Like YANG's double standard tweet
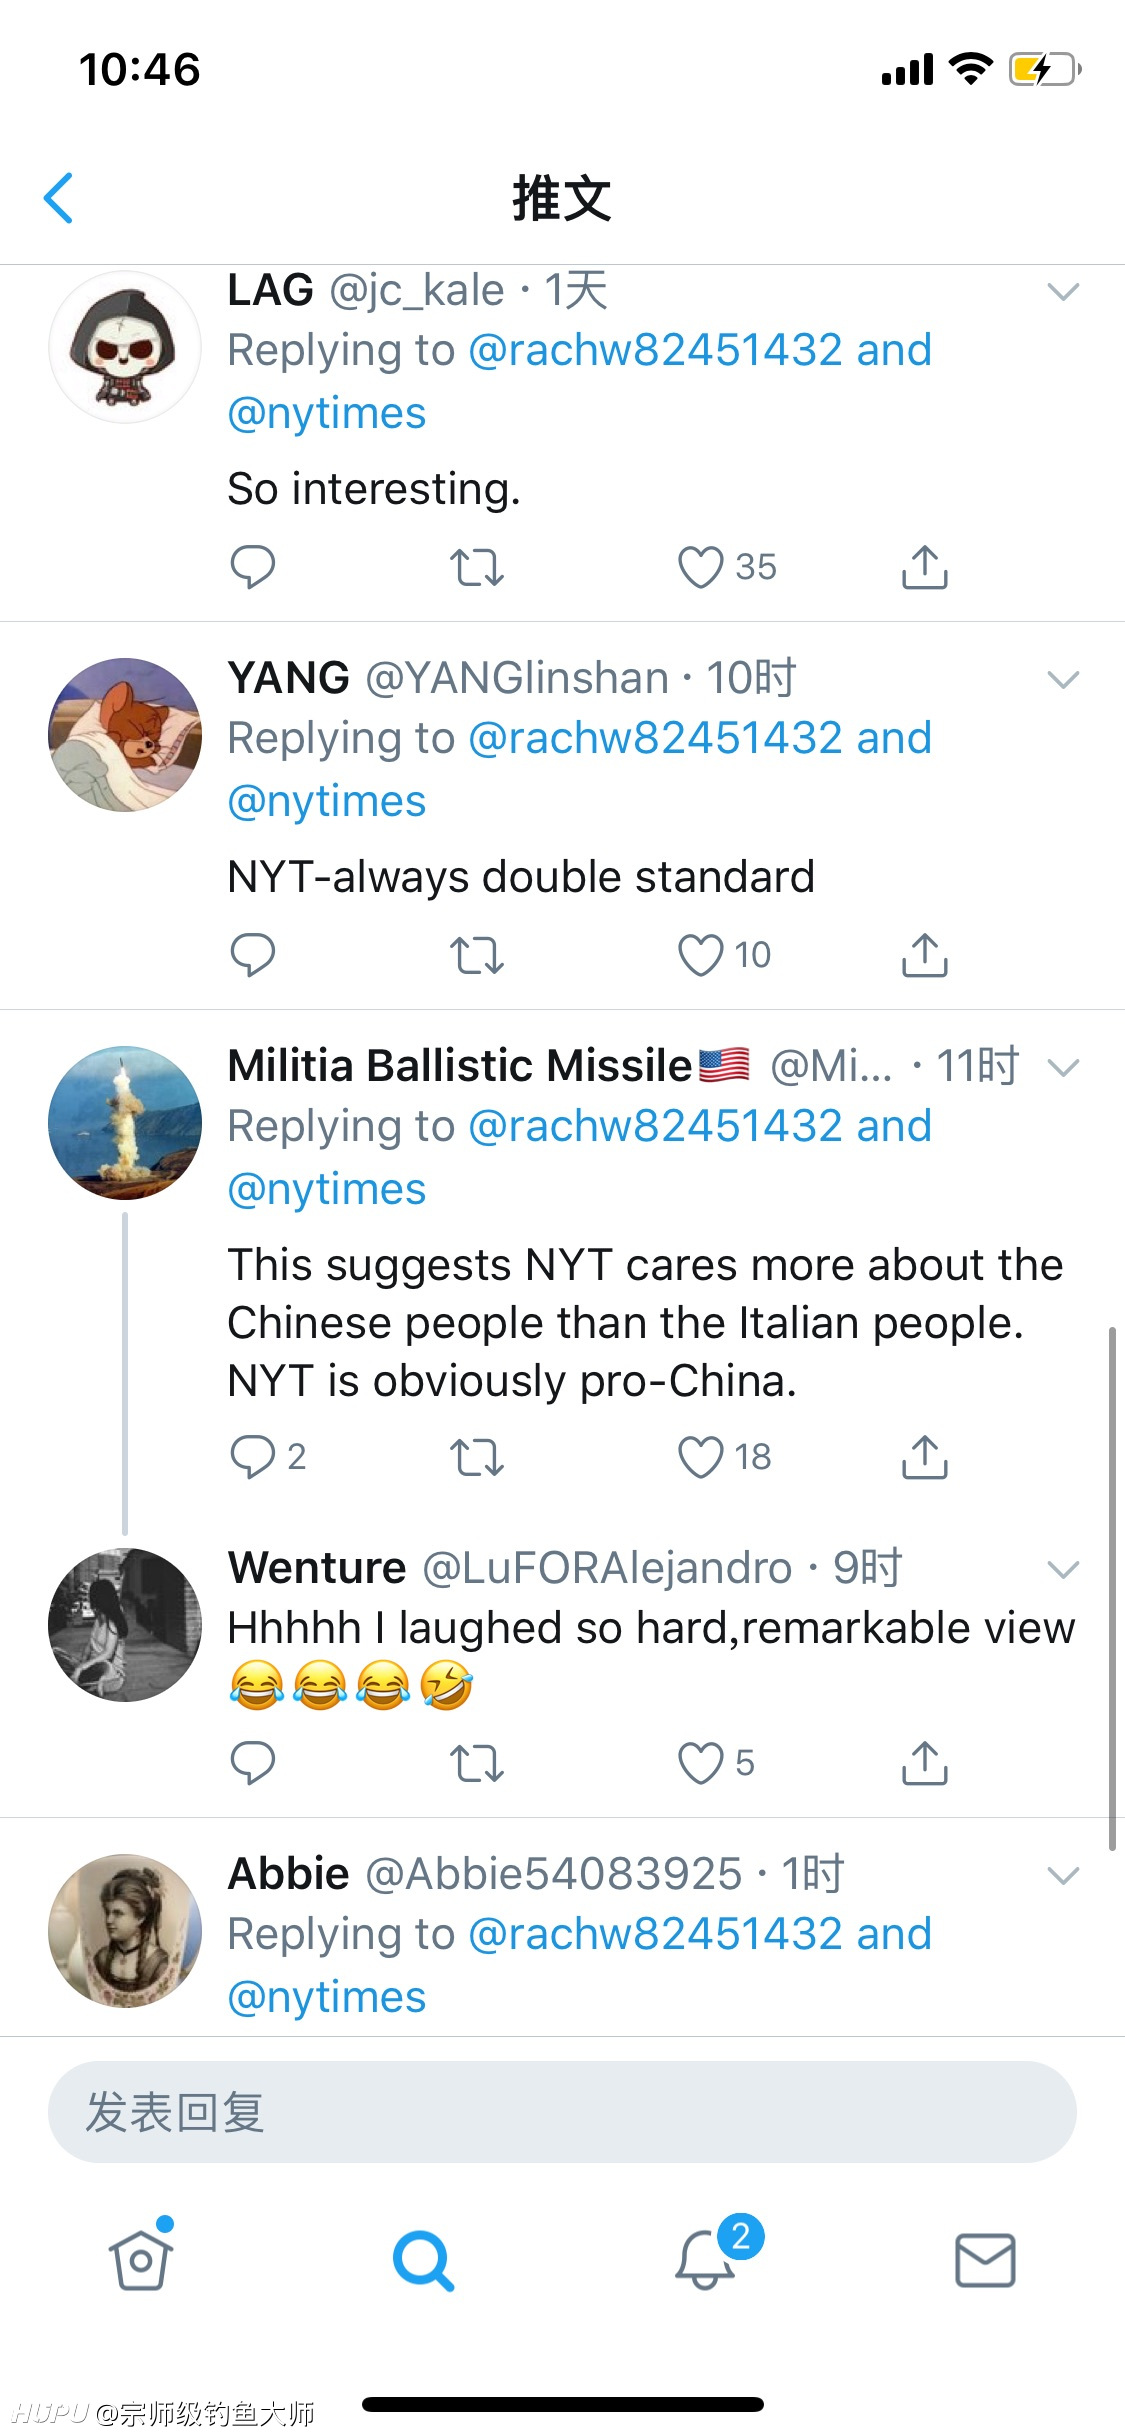This screenshot has height=2436, width=1125. tap(700, 955)
